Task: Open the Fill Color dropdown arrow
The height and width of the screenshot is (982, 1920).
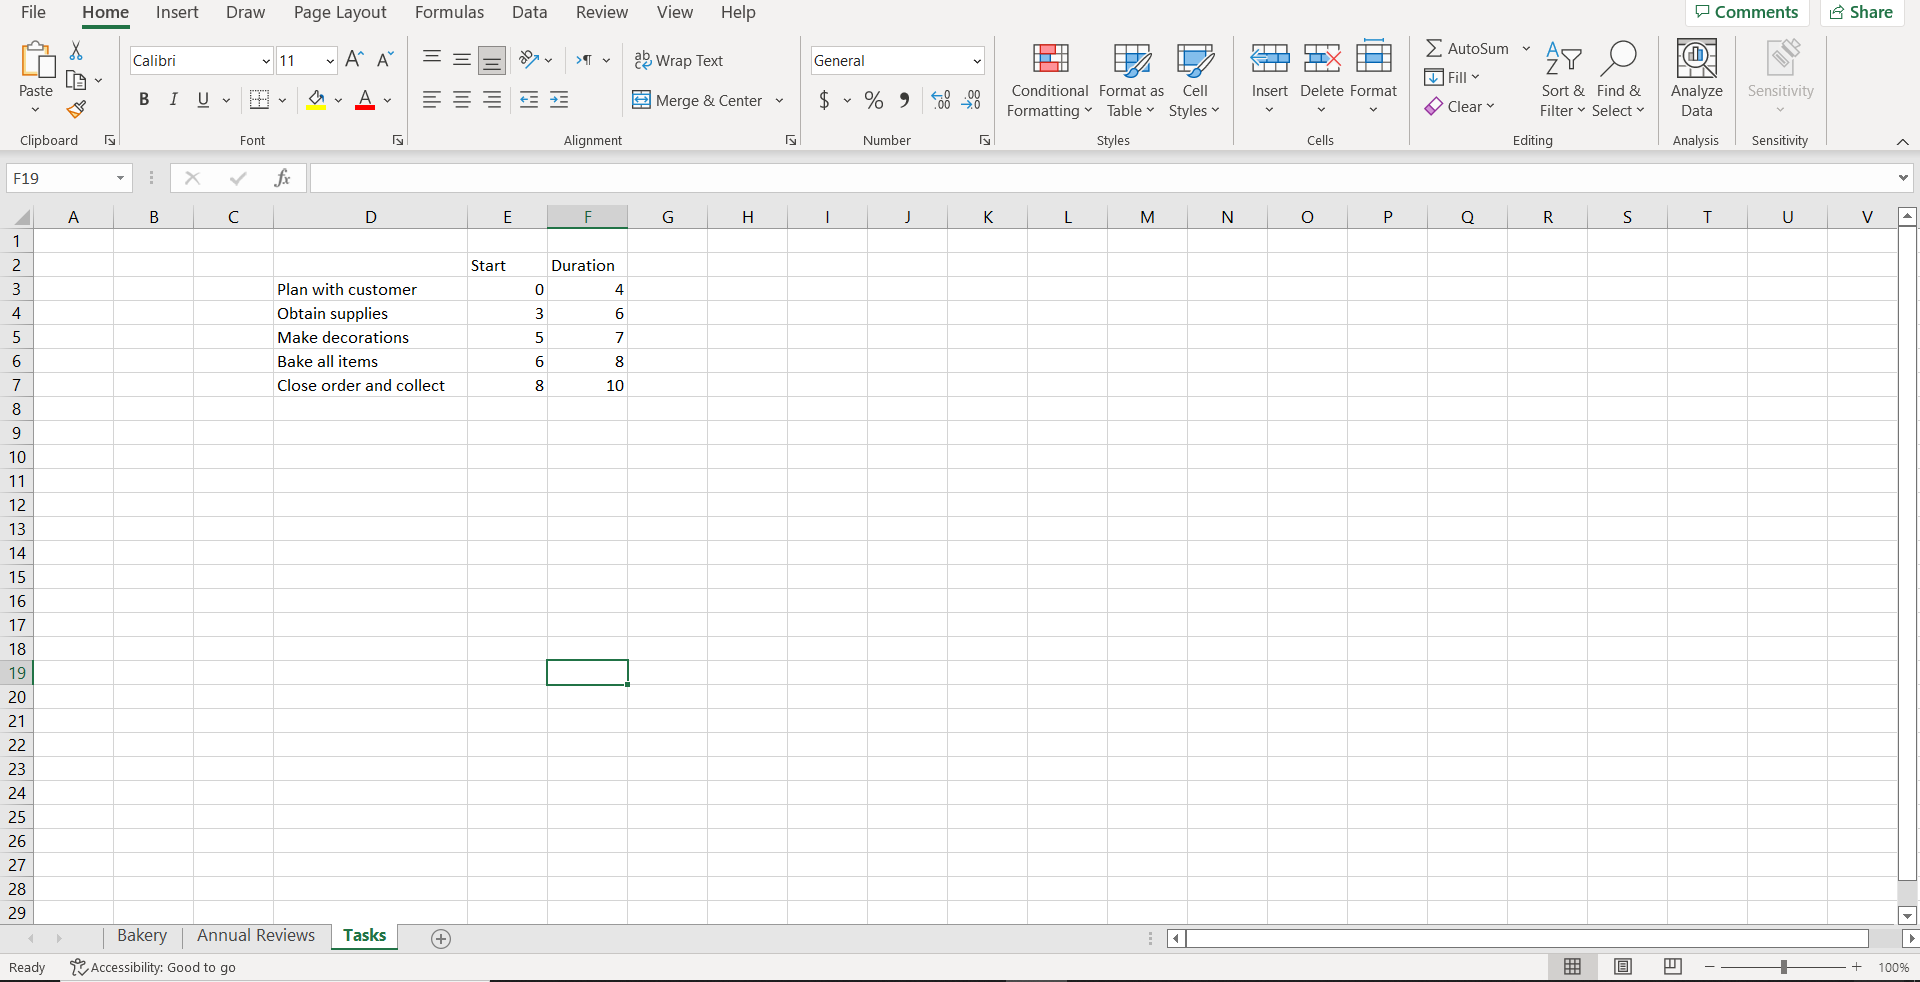Action: point(339,100)
